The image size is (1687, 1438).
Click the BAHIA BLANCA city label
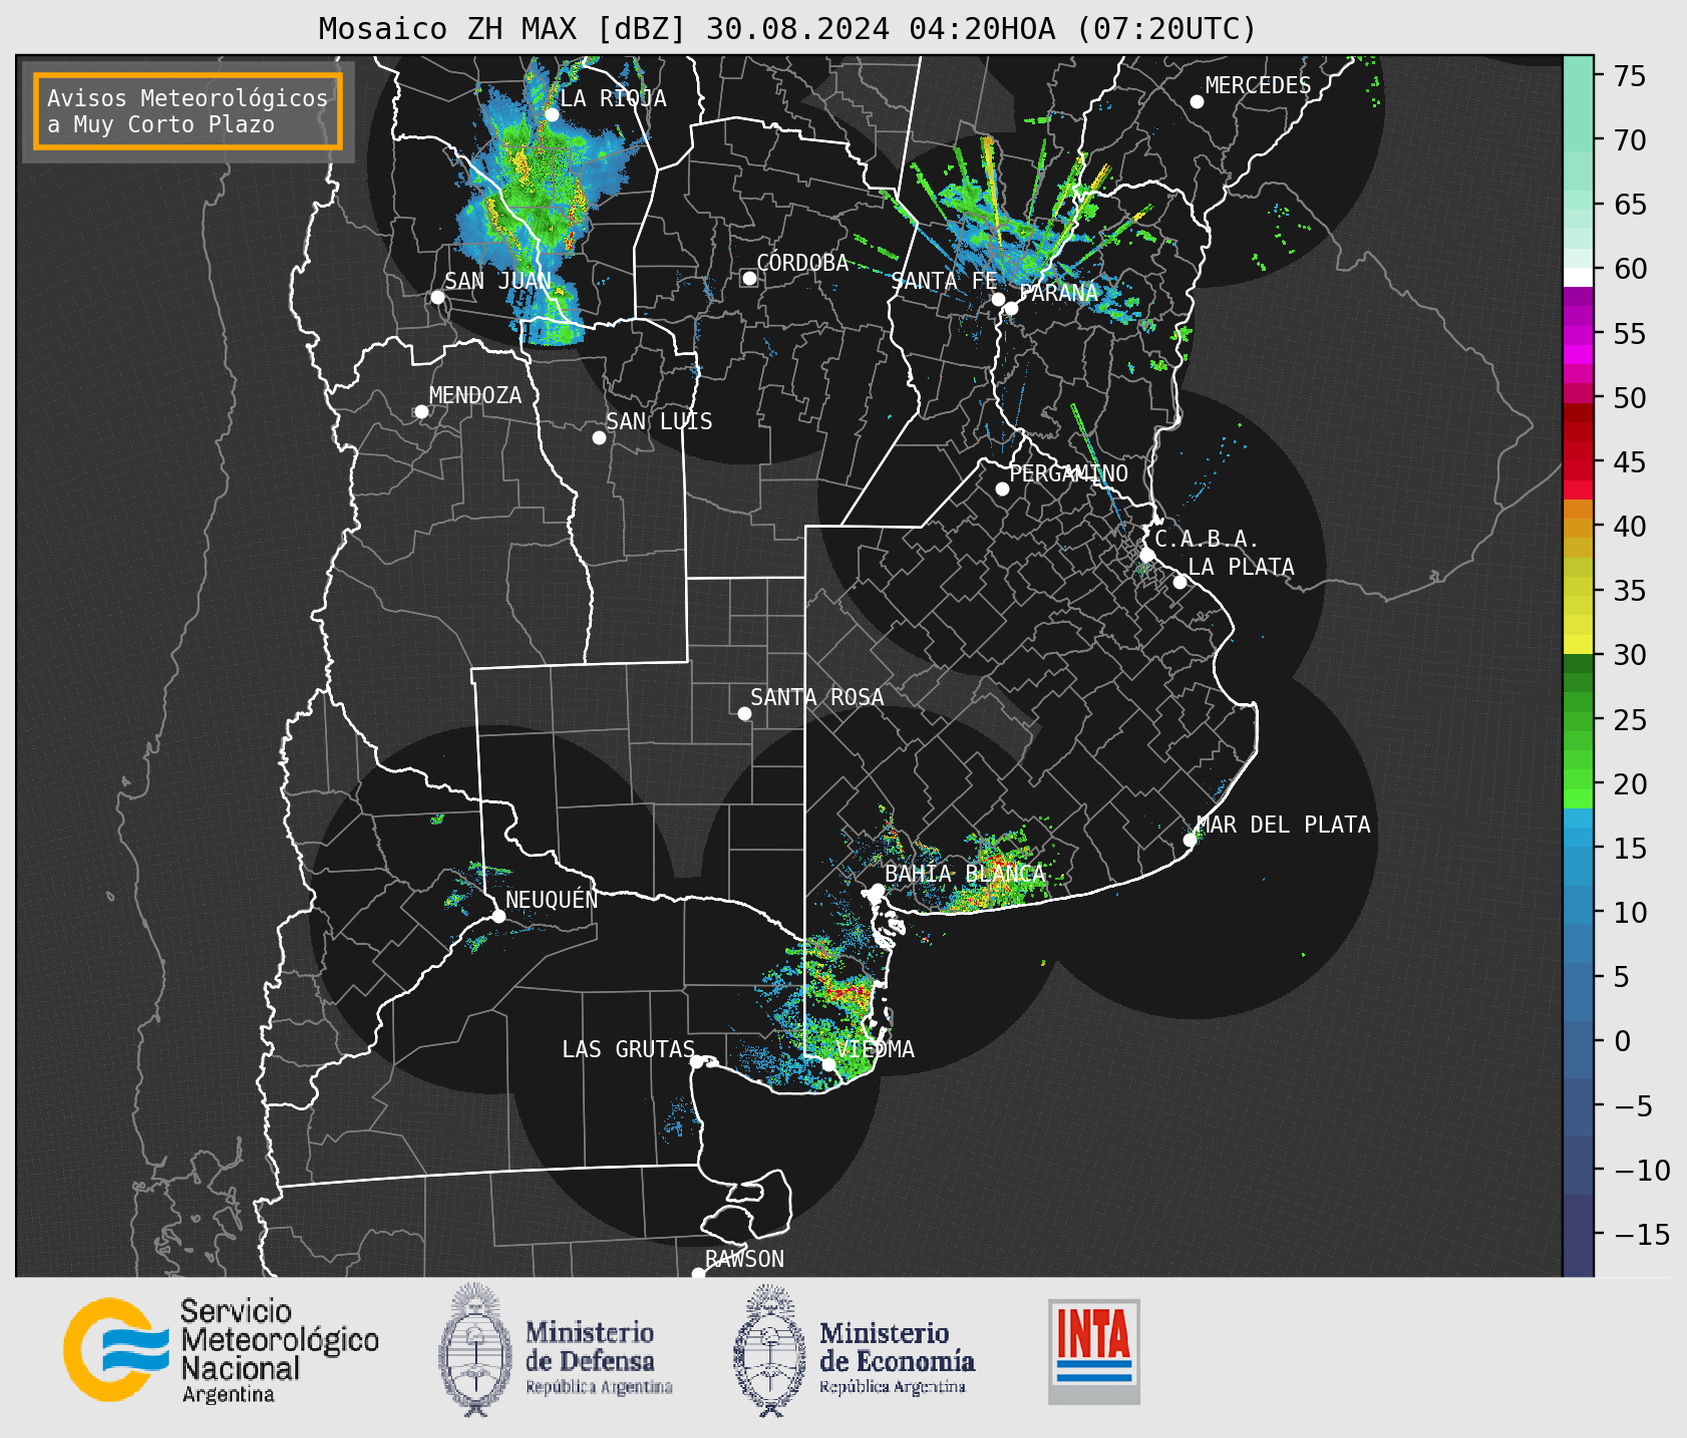[x=965, y=874]
